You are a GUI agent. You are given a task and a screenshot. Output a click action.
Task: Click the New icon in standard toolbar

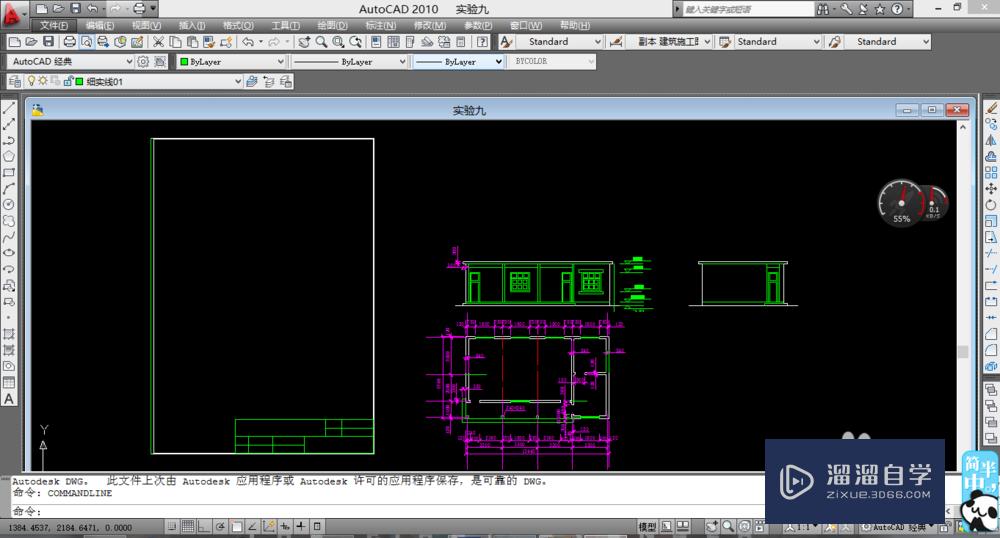pyautogui.click(x=15, y=42)
